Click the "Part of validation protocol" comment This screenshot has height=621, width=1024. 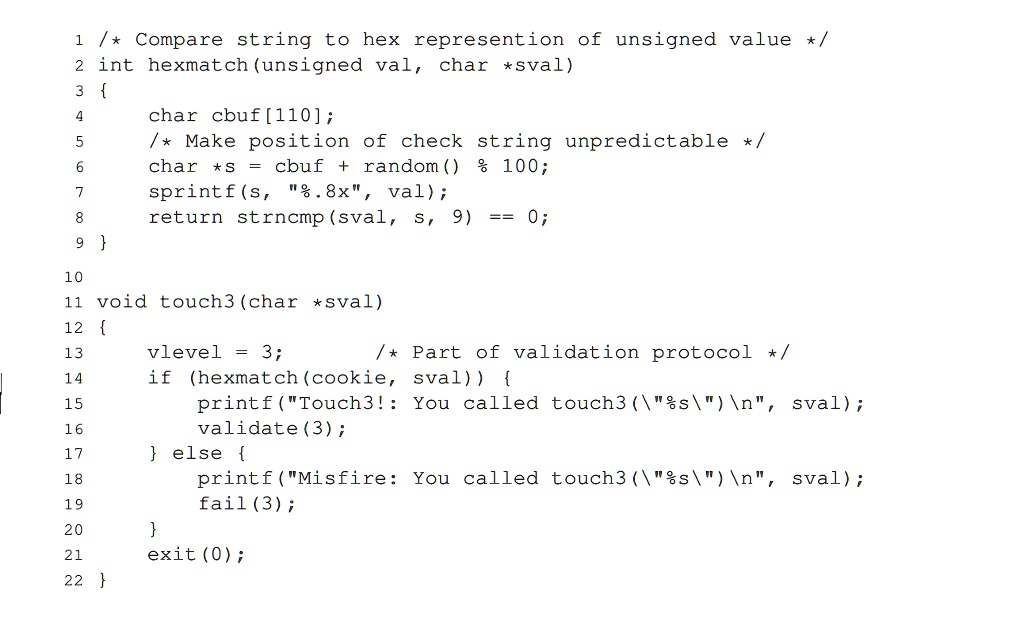pyautogui.click(x=583, y=353)
